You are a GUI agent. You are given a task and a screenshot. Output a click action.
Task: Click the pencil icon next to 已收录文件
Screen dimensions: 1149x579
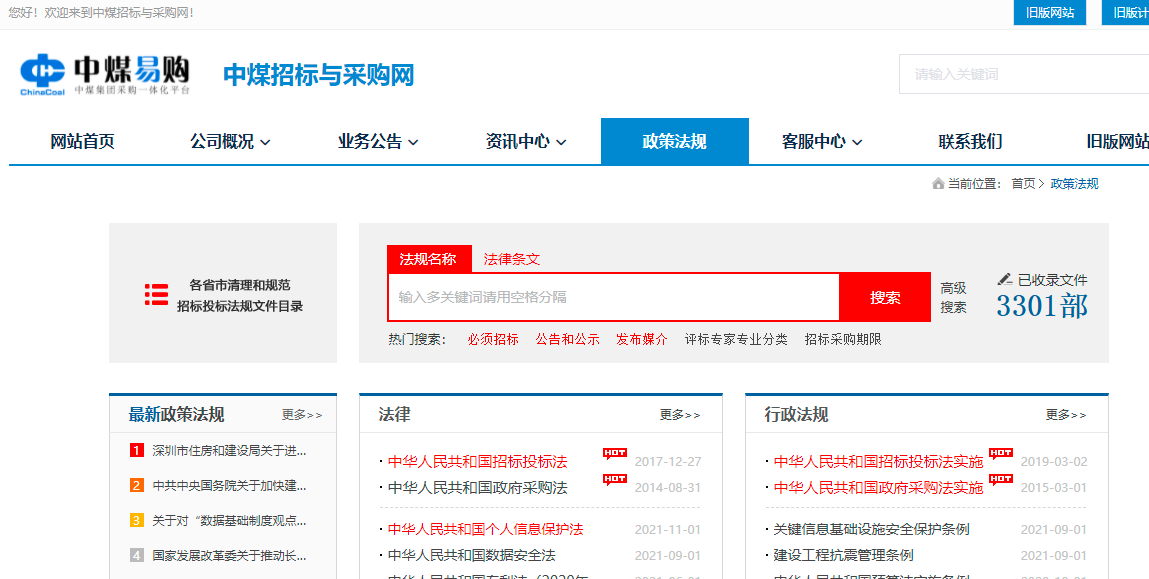pos(1005,279)
